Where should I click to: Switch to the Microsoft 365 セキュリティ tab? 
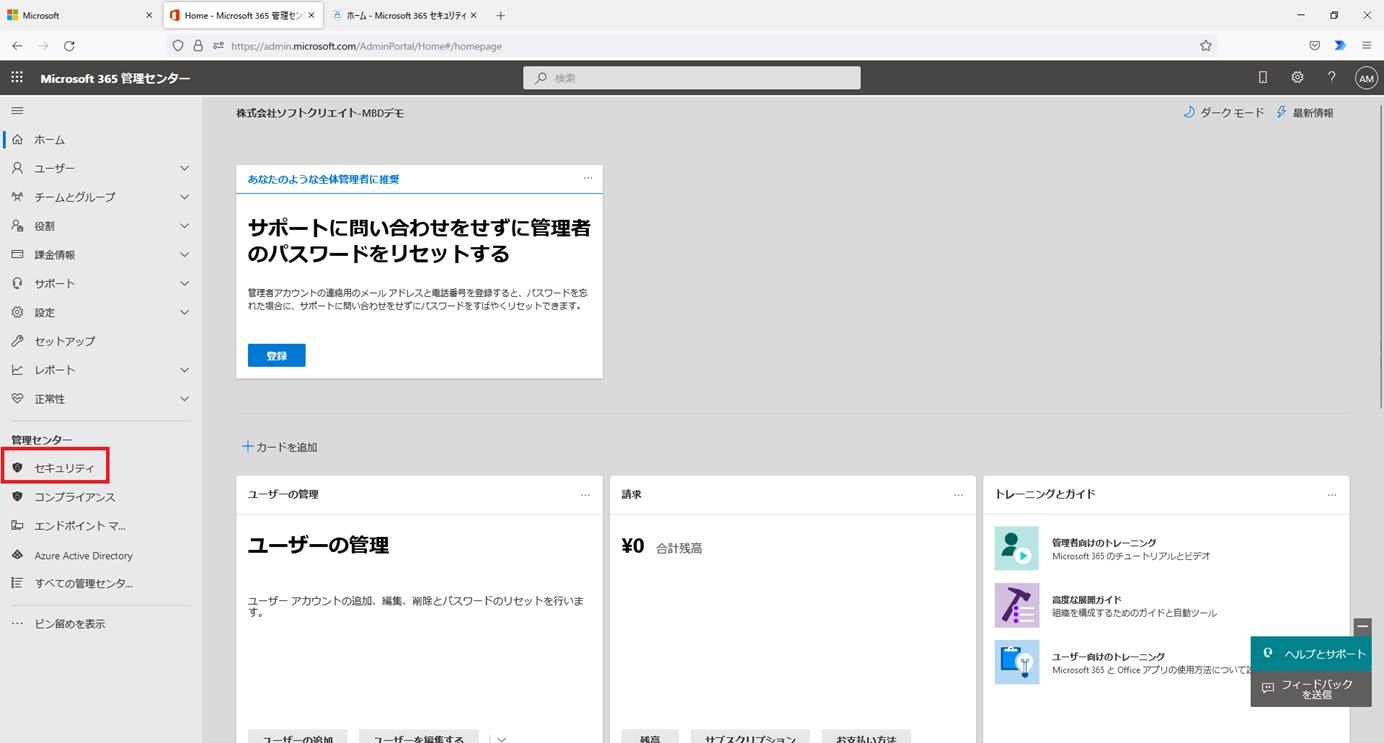pyautogui.click(x=404, y=16)
